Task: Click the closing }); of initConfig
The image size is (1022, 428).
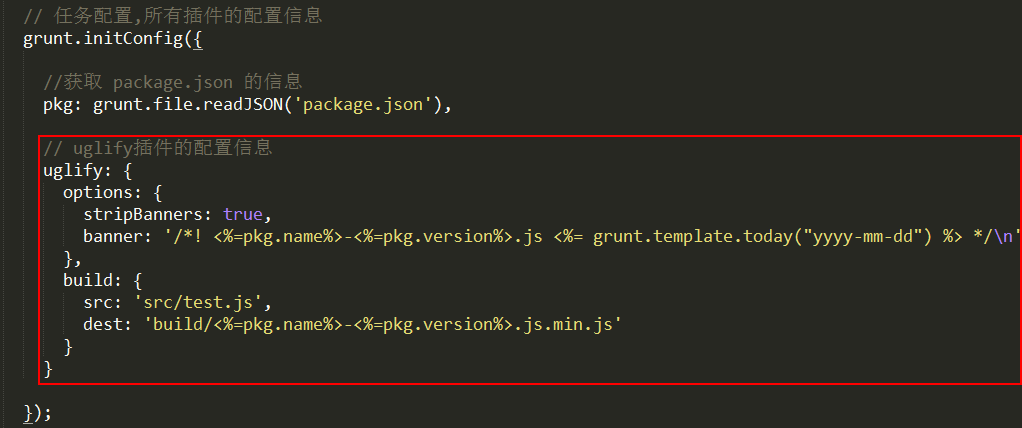Action: [x=38, y=412]
